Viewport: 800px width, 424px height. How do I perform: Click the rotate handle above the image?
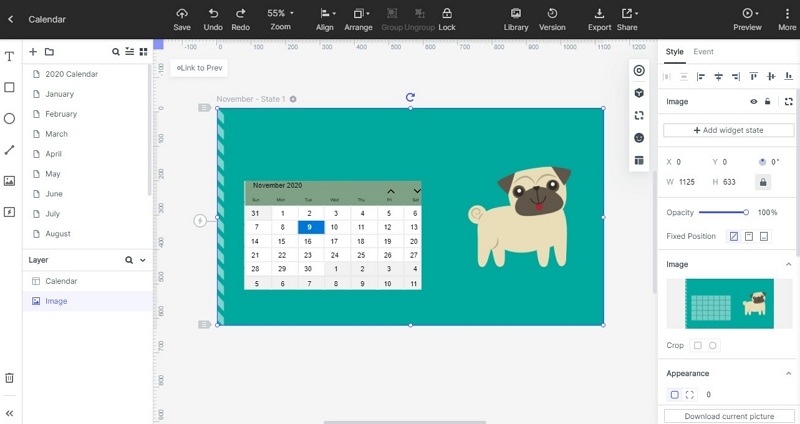click(410, 97)
